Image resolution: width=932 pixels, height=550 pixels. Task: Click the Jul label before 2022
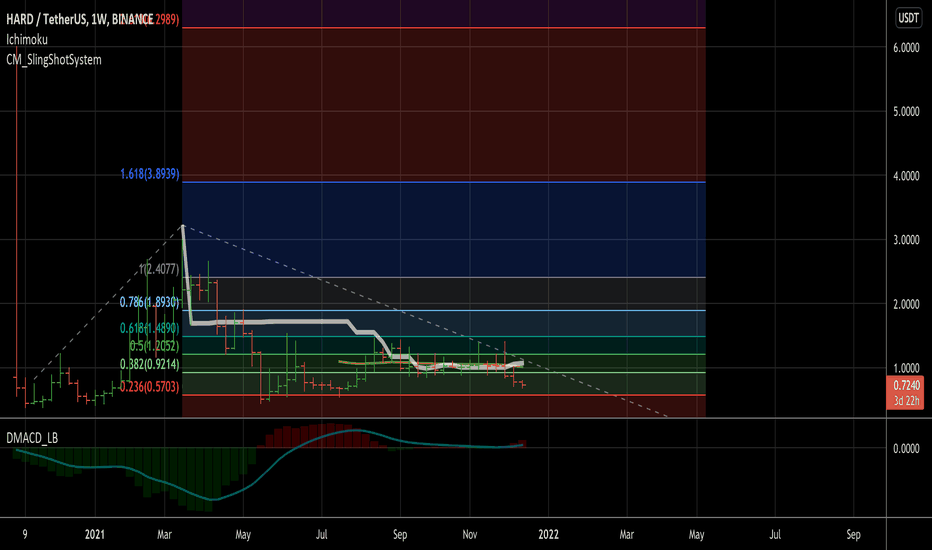point(322,535)
